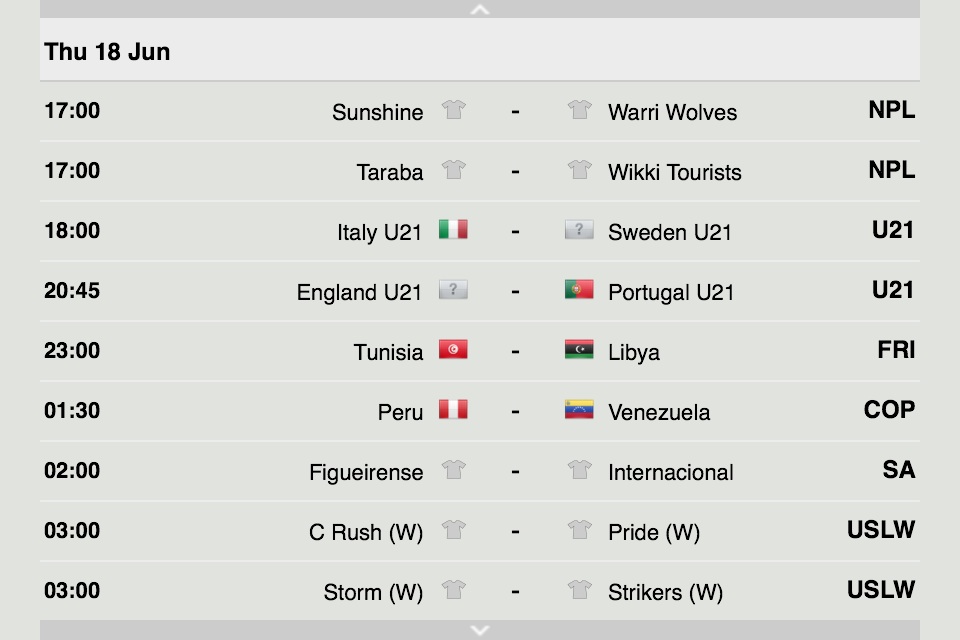Click Internacional team shirt icon
960x640 pixels.
(579, 470)
